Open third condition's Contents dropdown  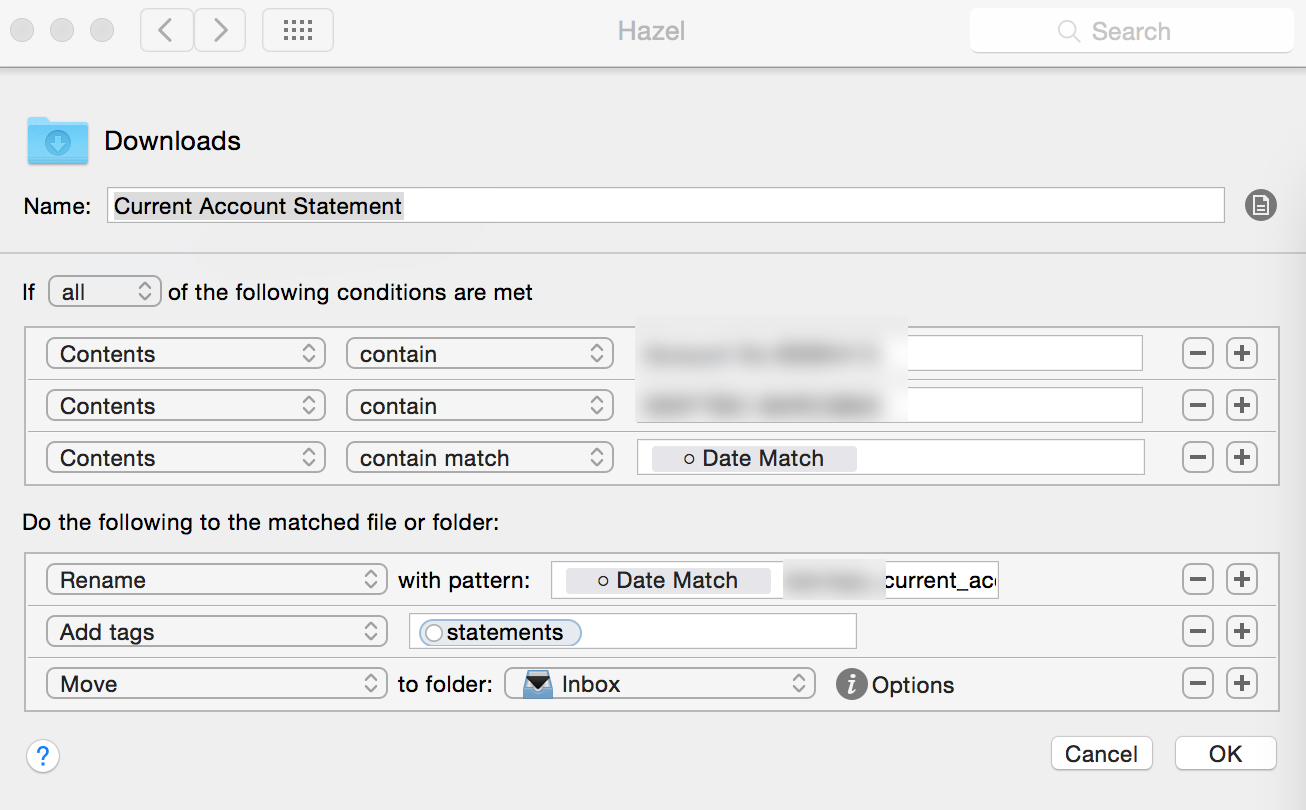(186, 458)
